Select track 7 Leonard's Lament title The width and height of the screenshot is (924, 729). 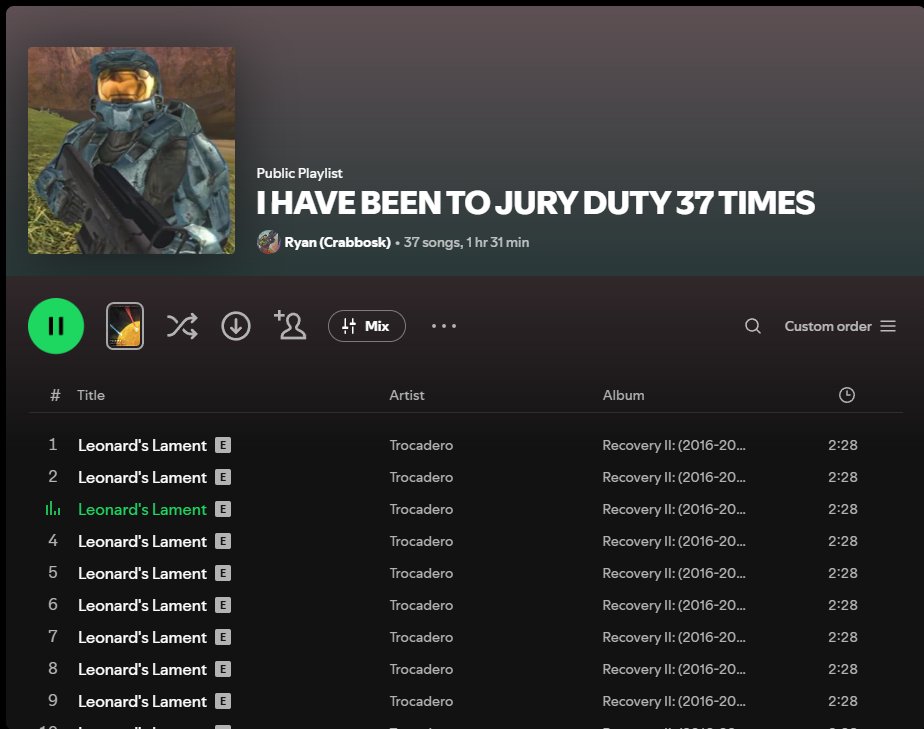[x=142, y=637]
